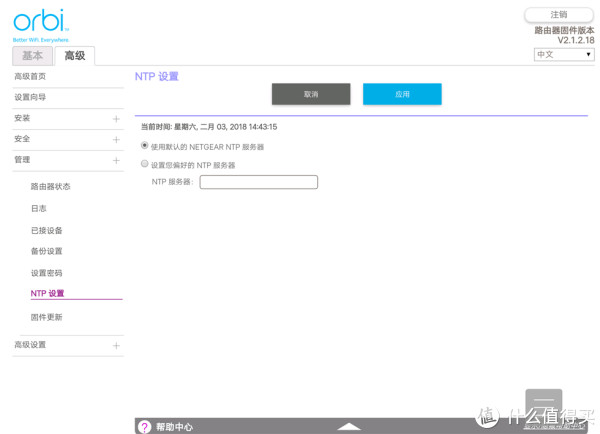
Task: Switch to the 高级 tab
Action: [x=75, y=56]
